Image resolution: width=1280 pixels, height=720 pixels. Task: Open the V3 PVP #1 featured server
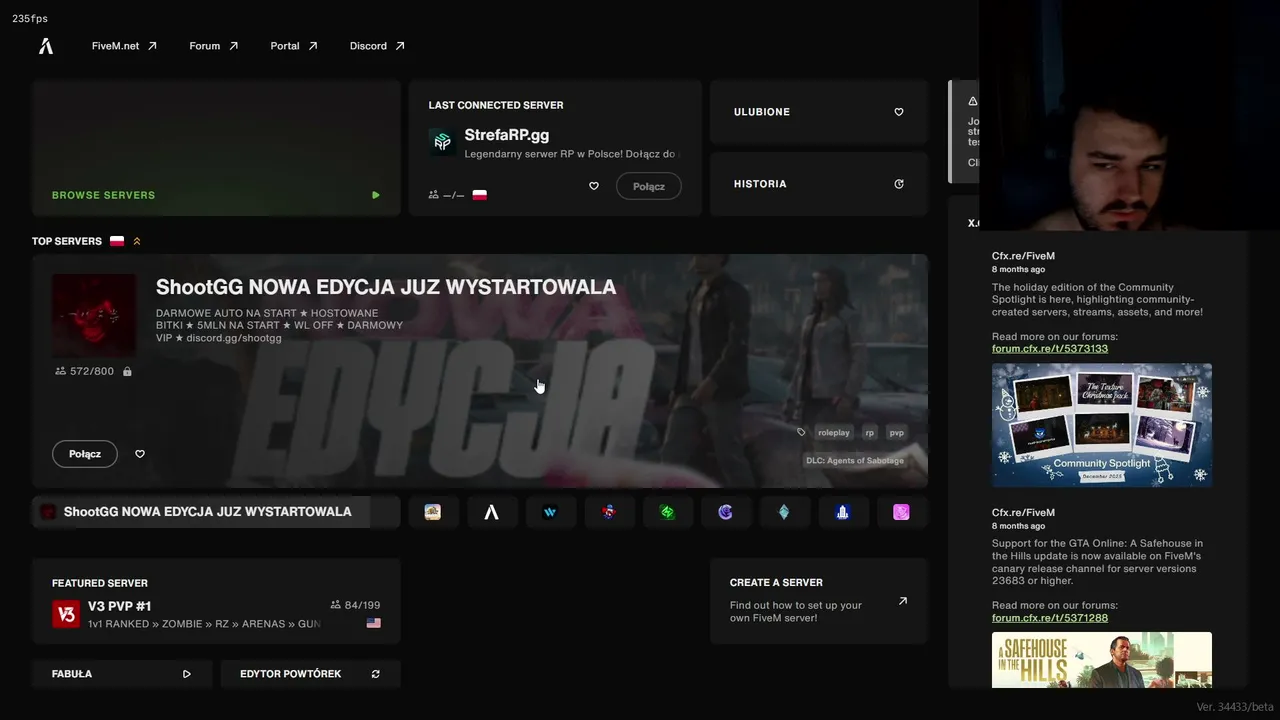tap(216, 601)
